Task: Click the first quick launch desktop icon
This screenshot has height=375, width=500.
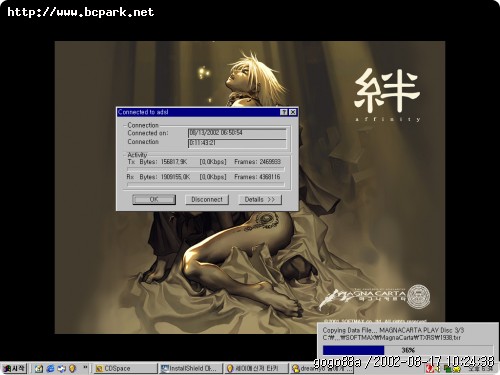Action: click(x=39, y=368)
